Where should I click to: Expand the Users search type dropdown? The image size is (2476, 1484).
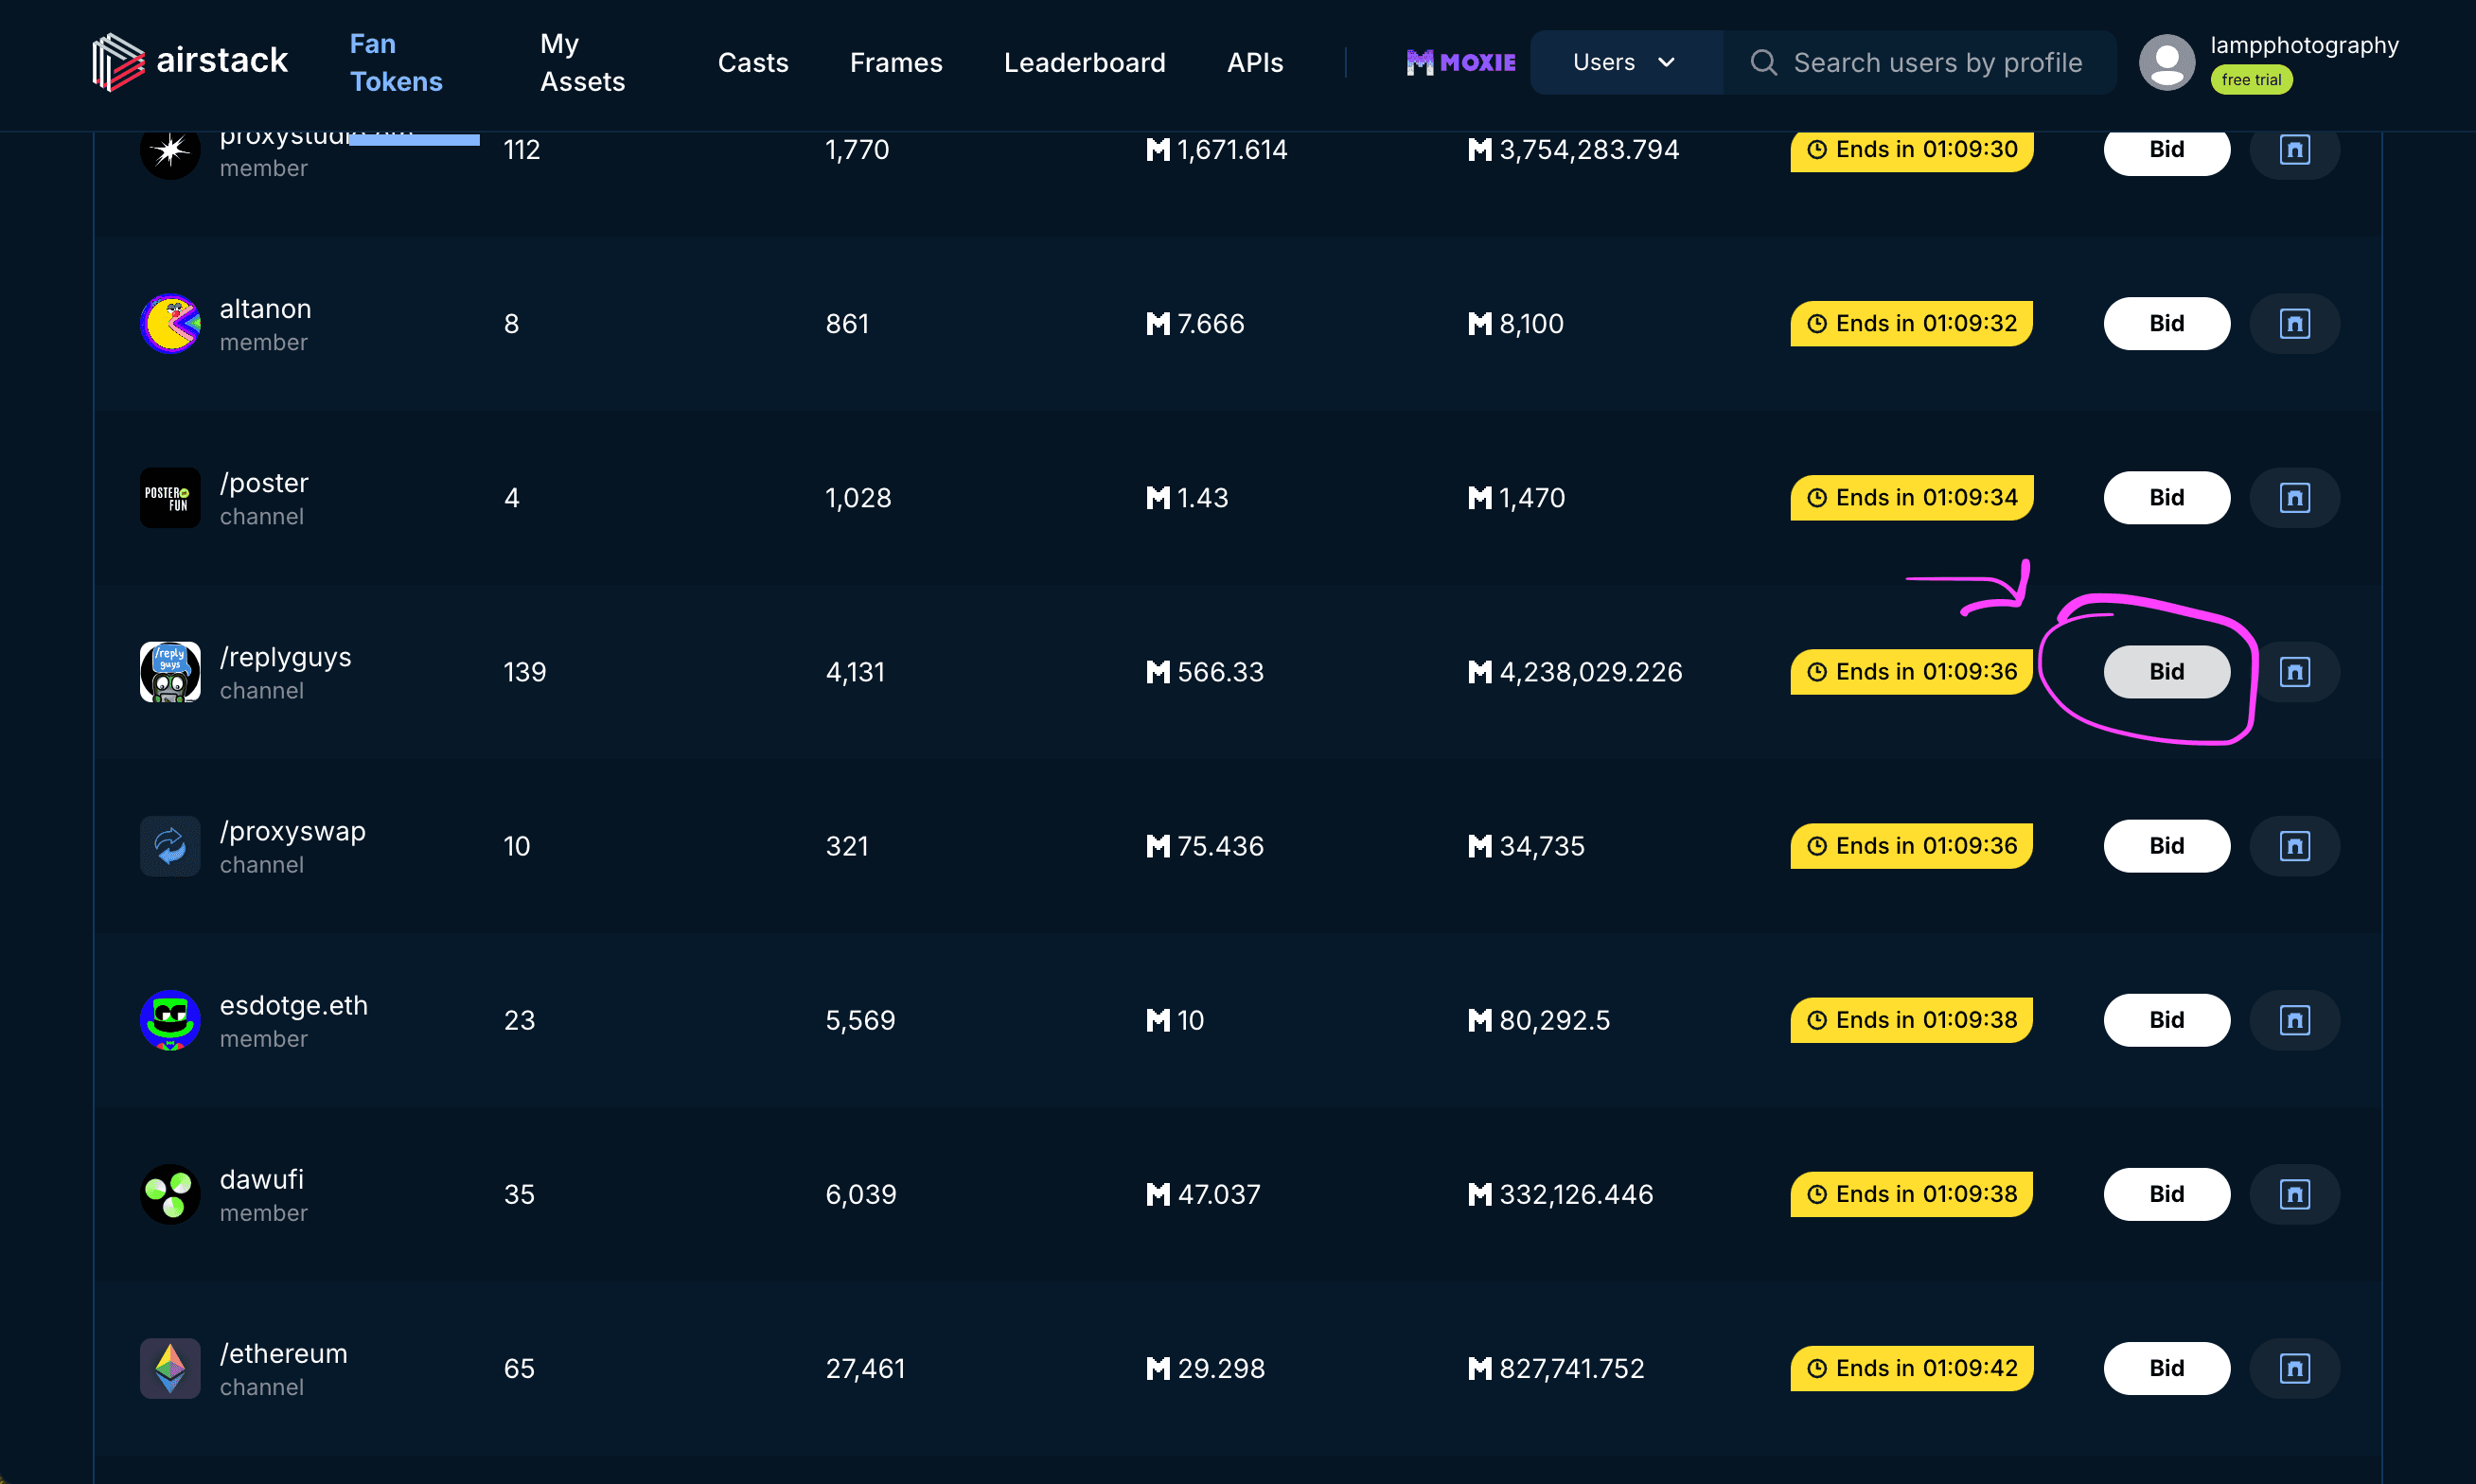point(1625,62)
